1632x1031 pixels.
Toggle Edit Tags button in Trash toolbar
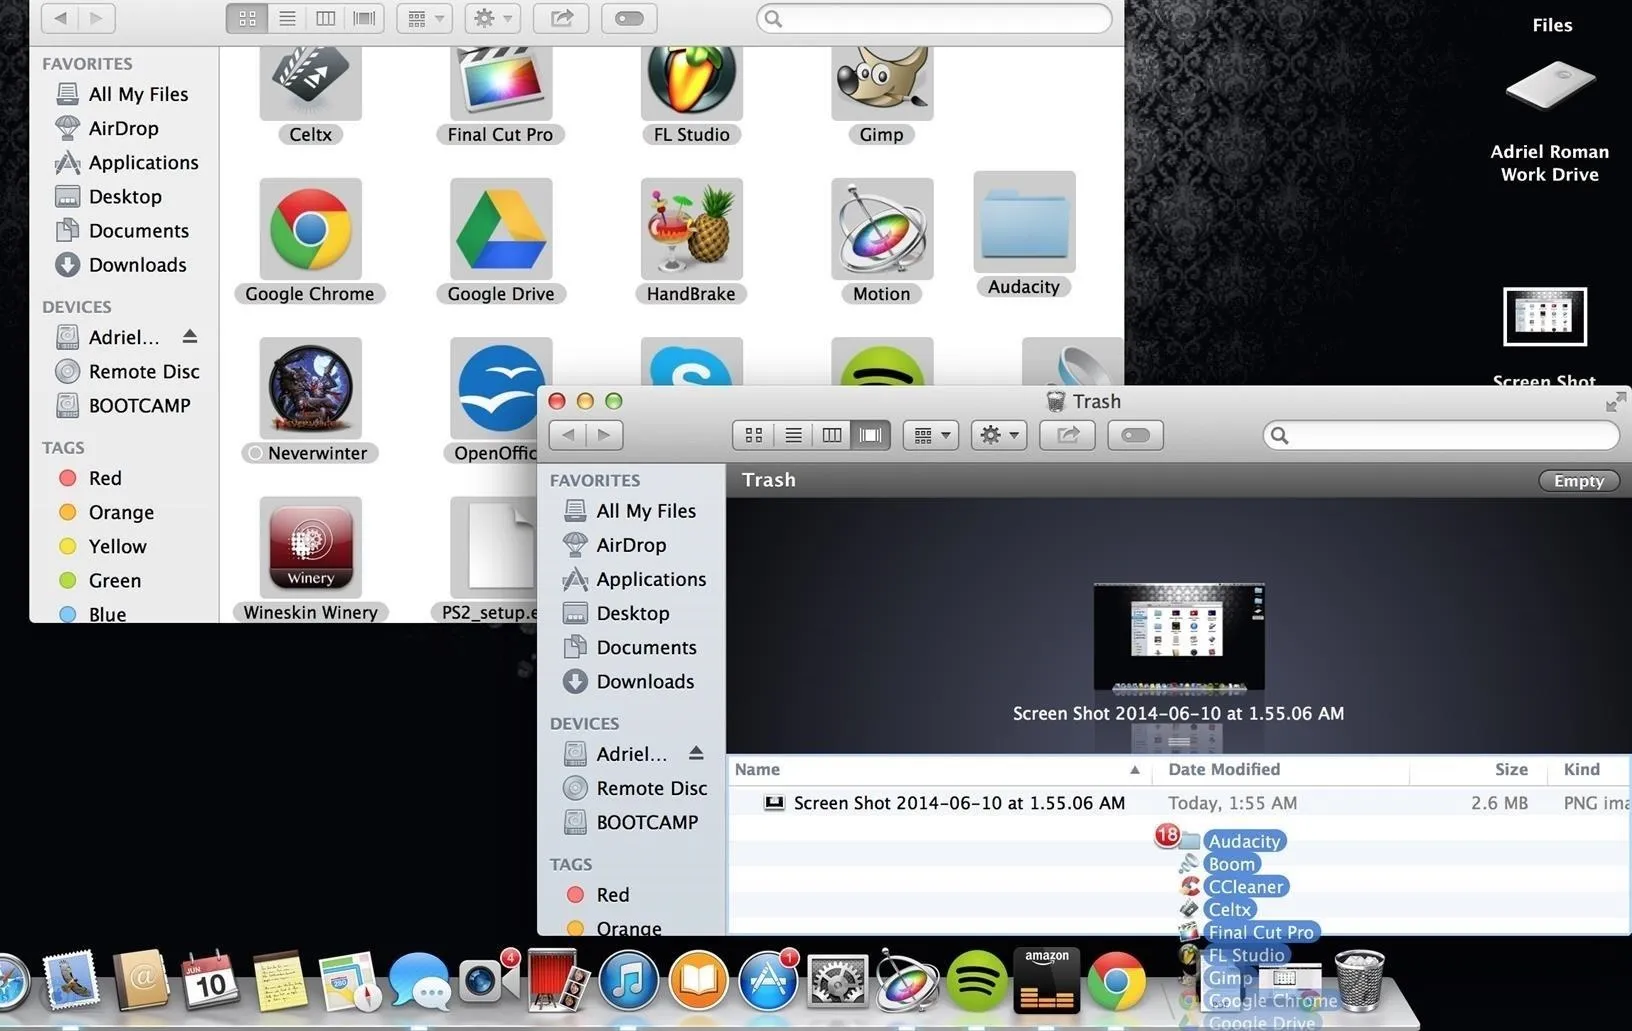click(1135, 435)
